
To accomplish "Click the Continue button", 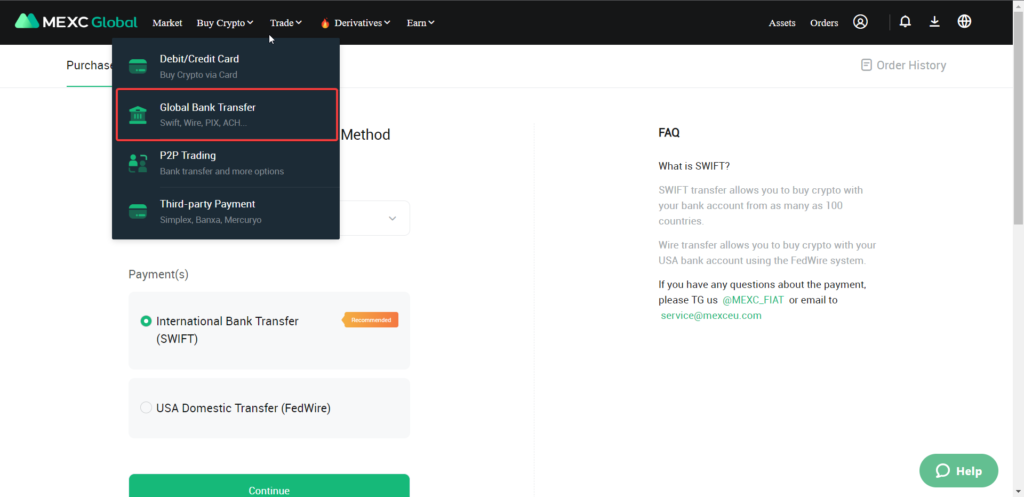I will point(269,485).
